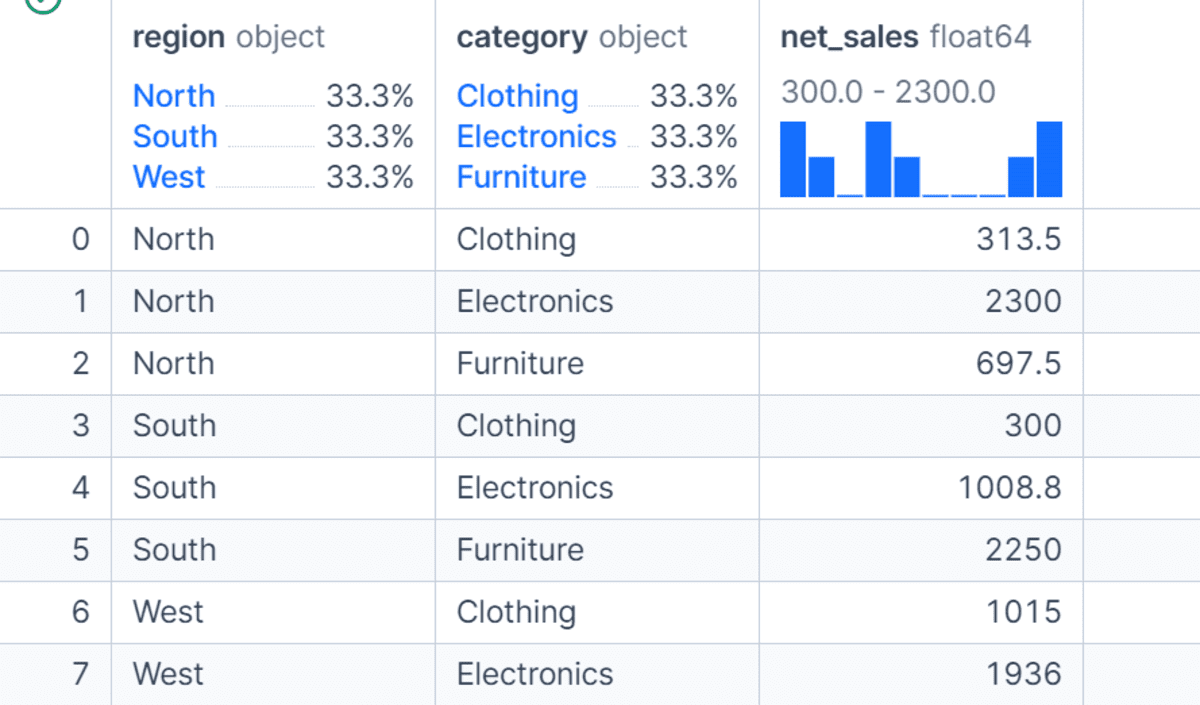Click Electronics in the category summary list
This screenshot has width=1200, height=705.
(537, 136)
